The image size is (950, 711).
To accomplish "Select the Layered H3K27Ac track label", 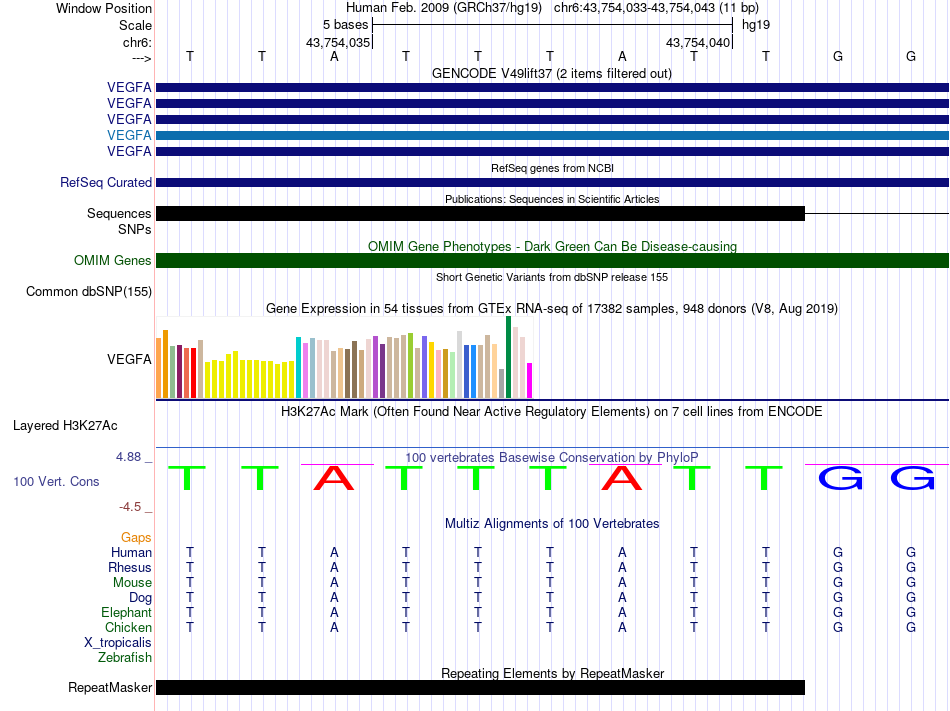I will [65, 425].
